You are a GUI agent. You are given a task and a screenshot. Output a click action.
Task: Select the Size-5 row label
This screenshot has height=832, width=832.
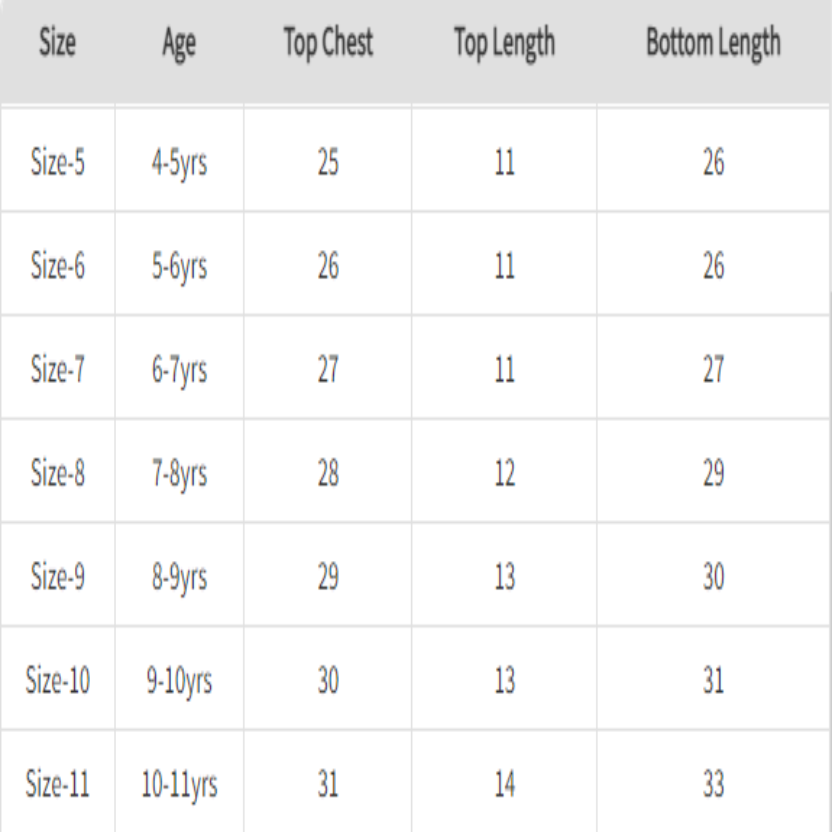point(58,163)
